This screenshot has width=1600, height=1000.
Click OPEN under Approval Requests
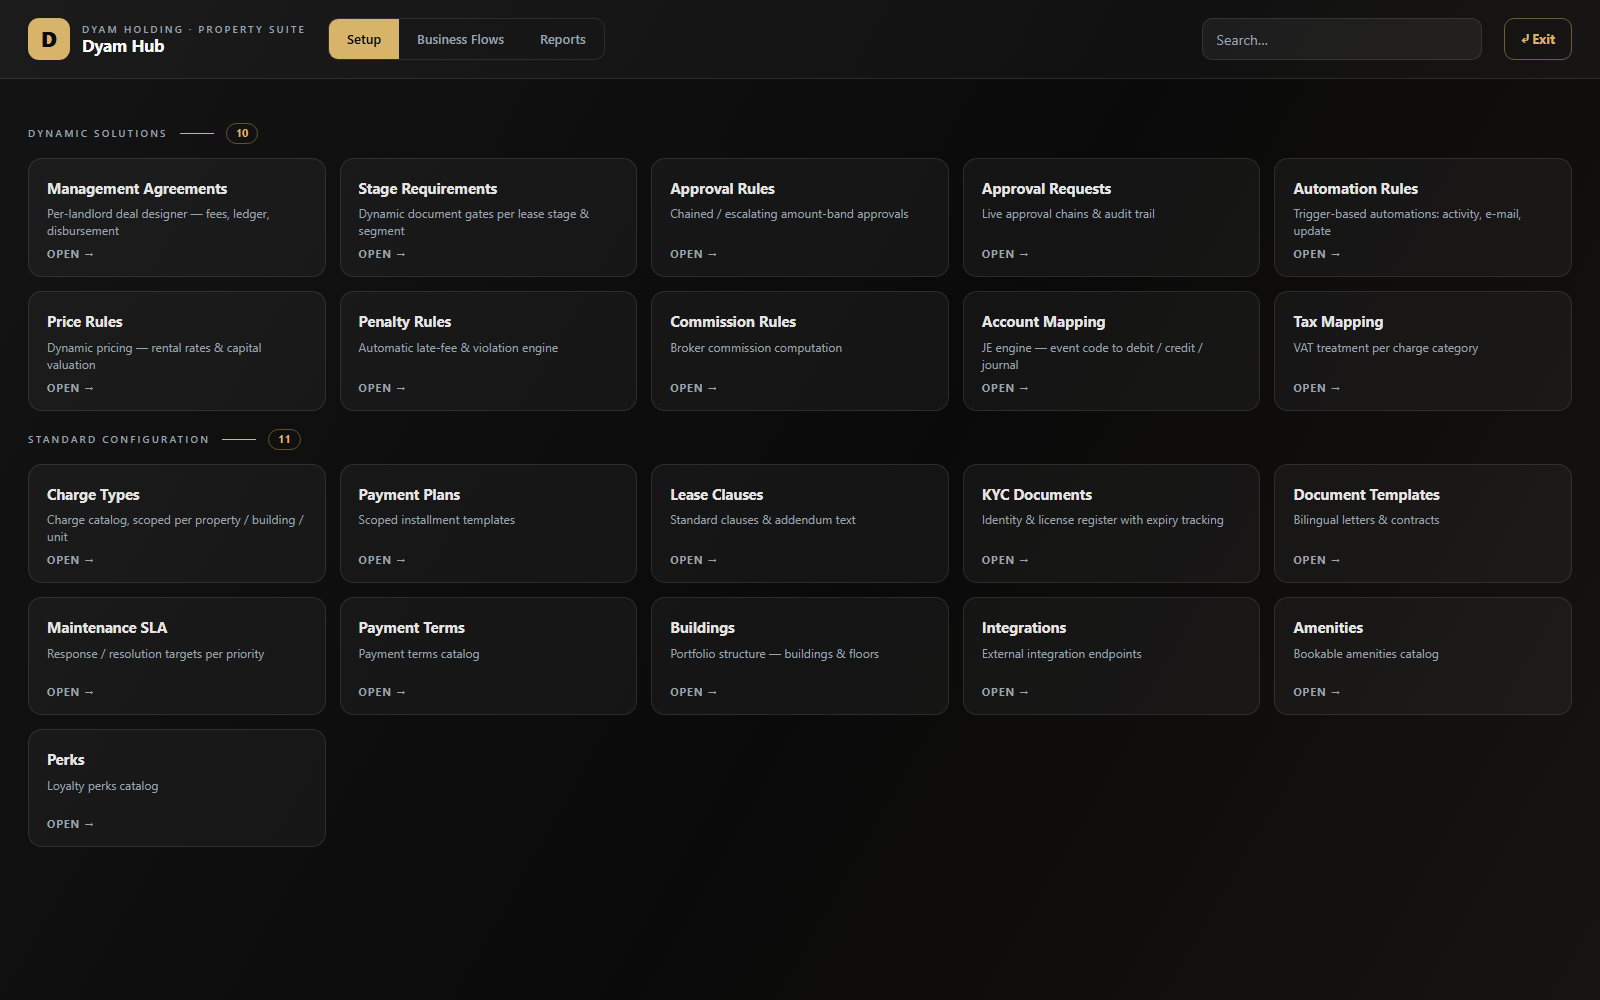click(1005, 254)
